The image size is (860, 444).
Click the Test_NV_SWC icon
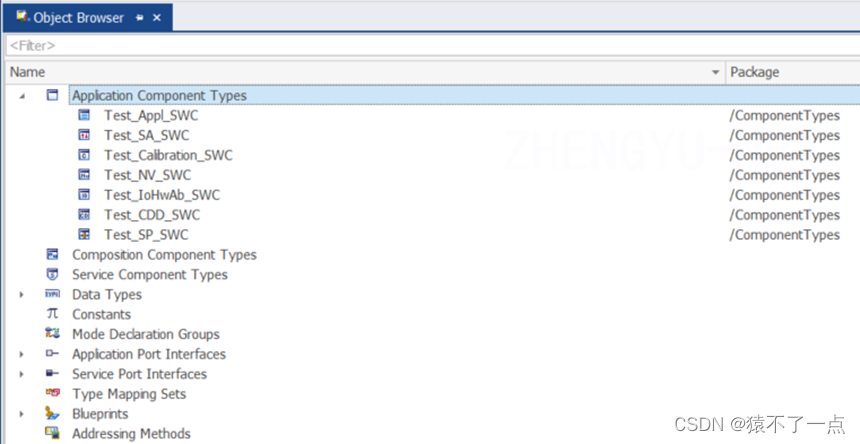[x=84, y=175]
